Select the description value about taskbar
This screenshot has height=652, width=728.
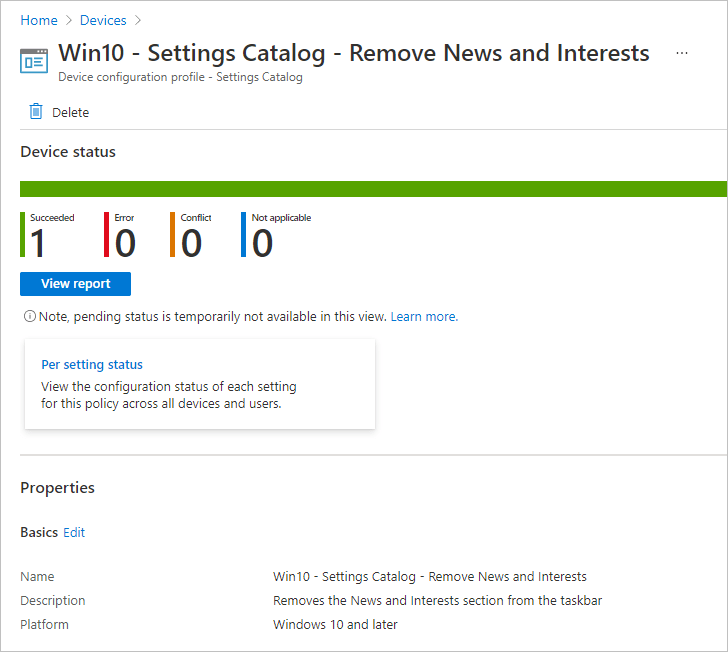tap(437, 600)
